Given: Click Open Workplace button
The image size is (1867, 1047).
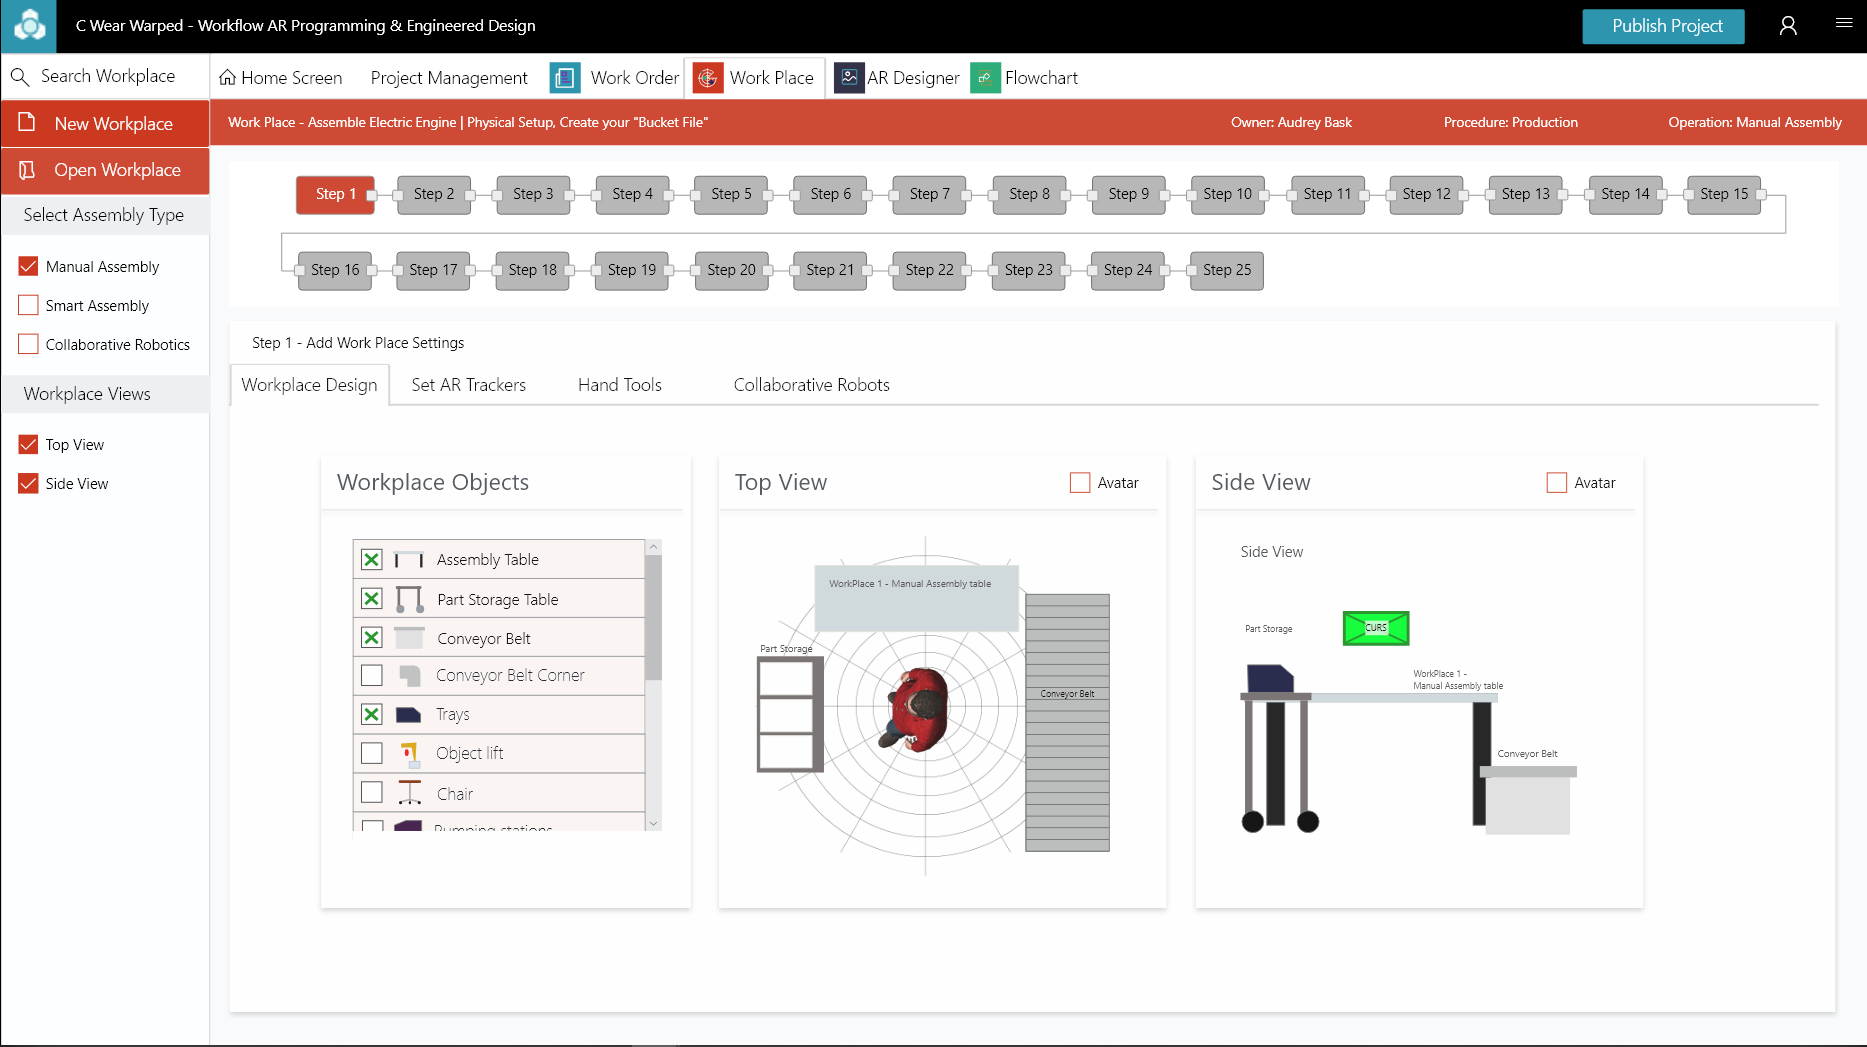Looking at the screenshot, I should click(105, 170).
